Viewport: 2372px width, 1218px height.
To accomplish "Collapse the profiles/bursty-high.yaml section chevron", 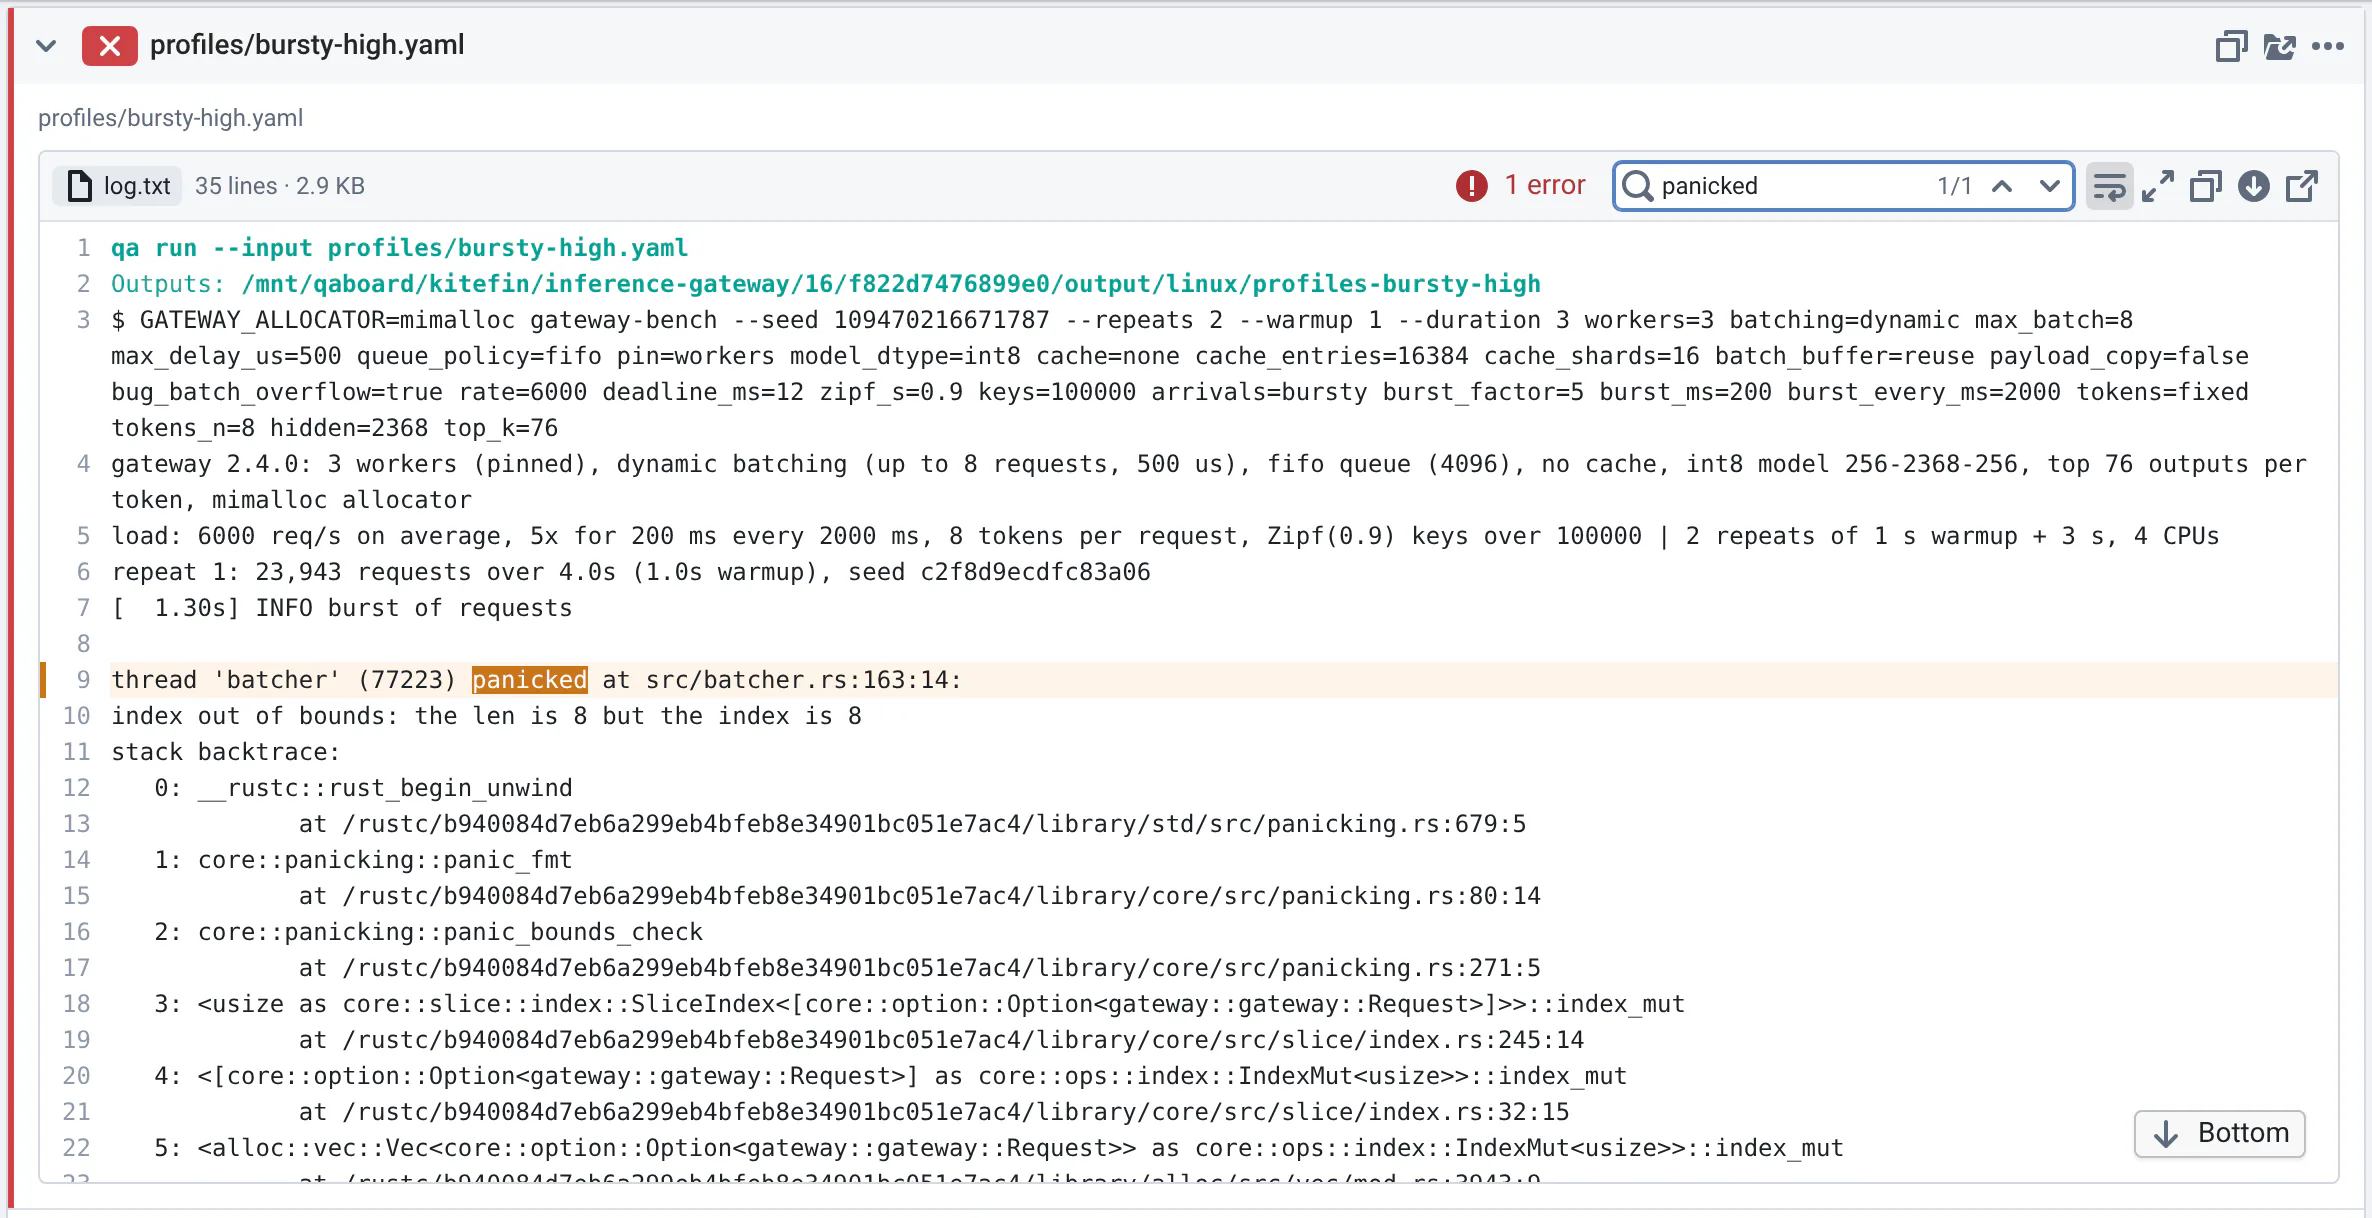I will click(46, 46).
